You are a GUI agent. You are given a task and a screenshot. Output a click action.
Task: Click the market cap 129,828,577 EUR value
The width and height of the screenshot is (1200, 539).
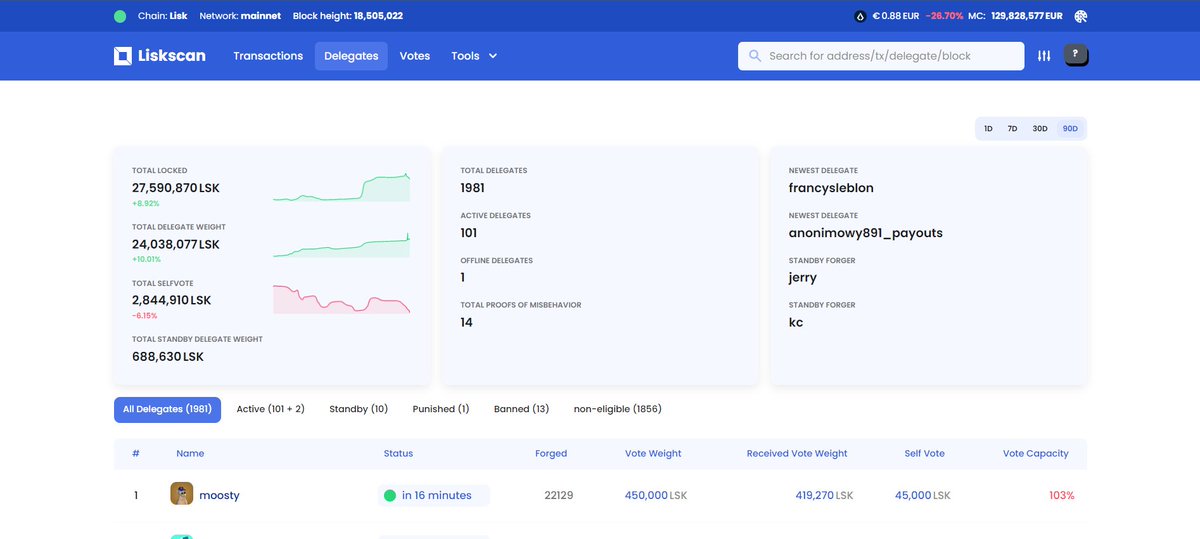click(1027, 16)
